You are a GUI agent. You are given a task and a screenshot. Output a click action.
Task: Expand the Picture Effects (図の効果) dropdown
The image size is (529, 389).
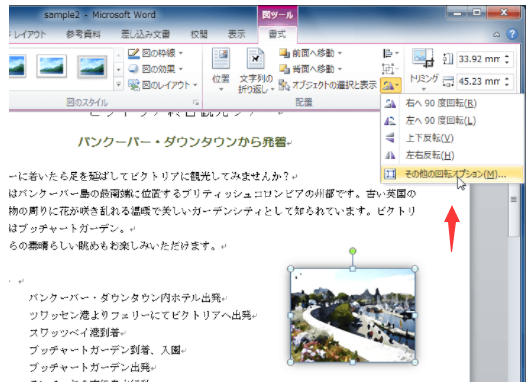click(181, 69)
